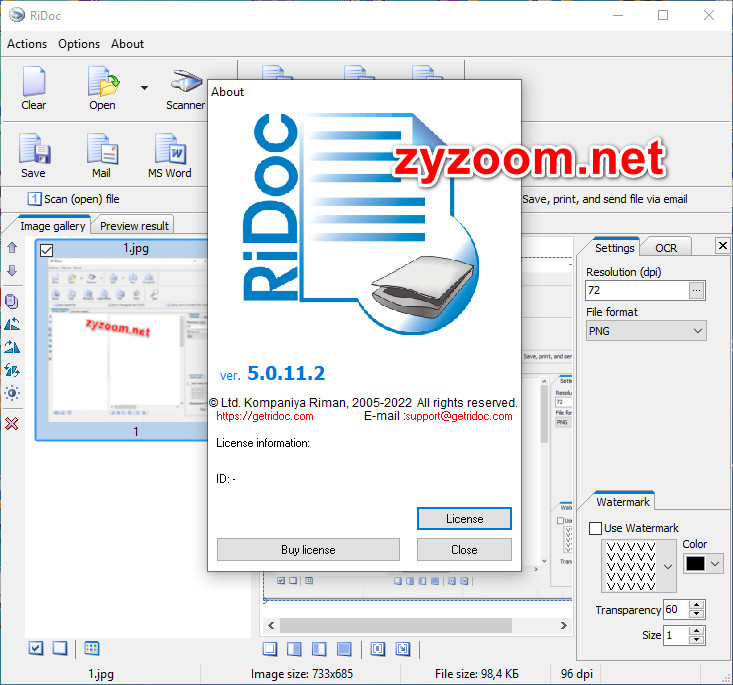
Task: Click the support@getridoc.com email link
Action: click(x=459, y=416)
